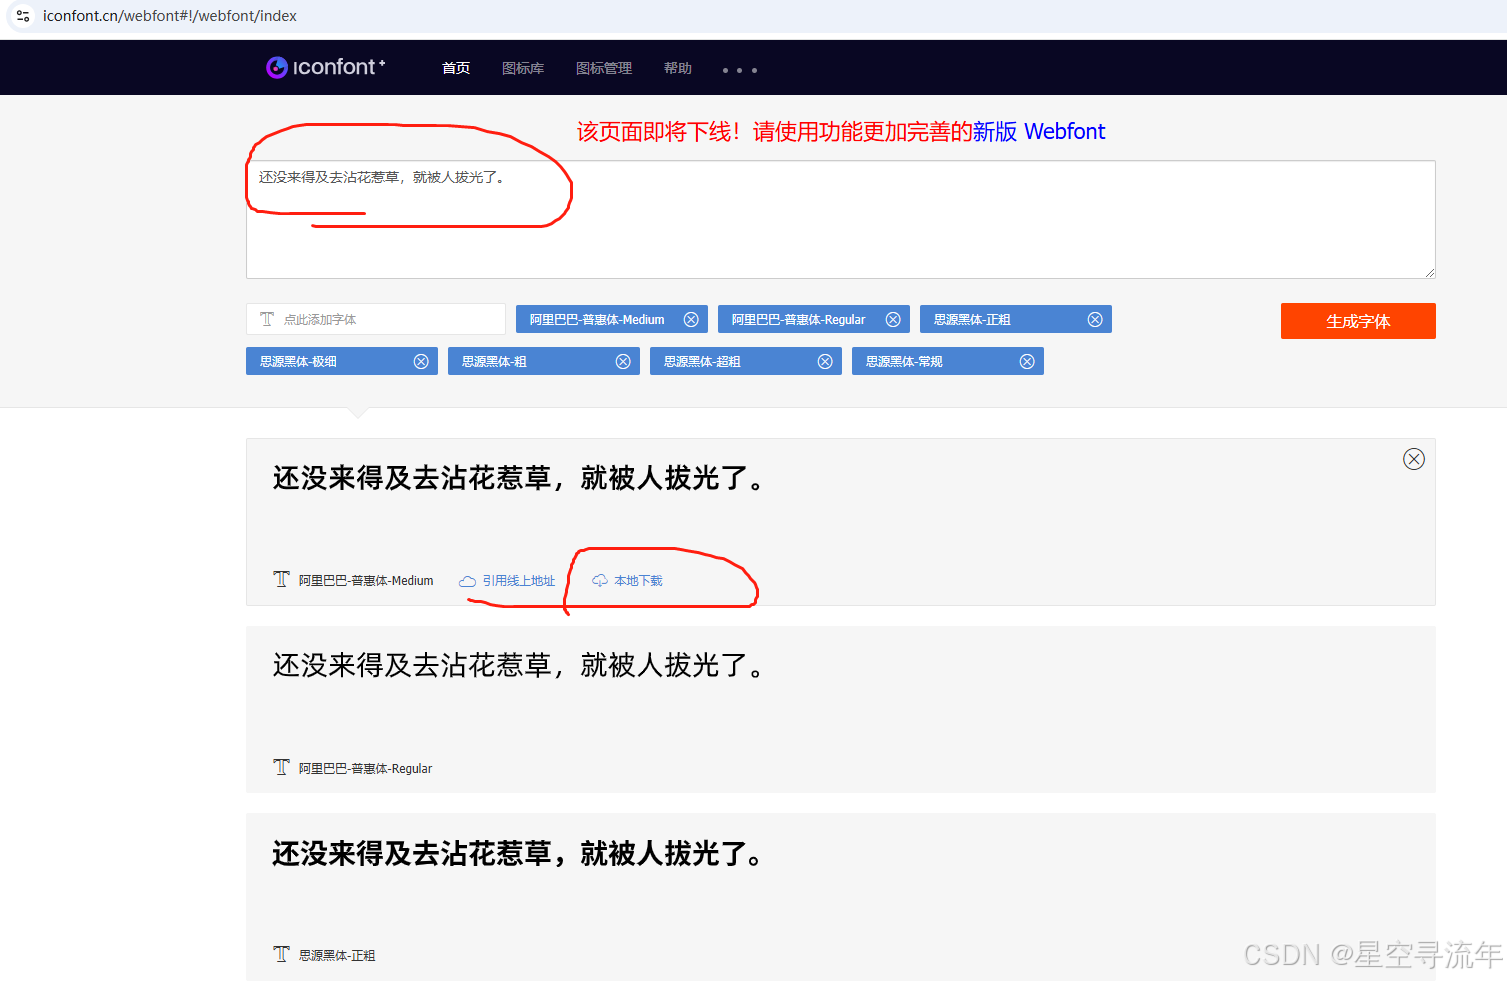1507x981 pixels.
Task: Remove 思源黑体-粗 font tag
Action: coord(623,361)
